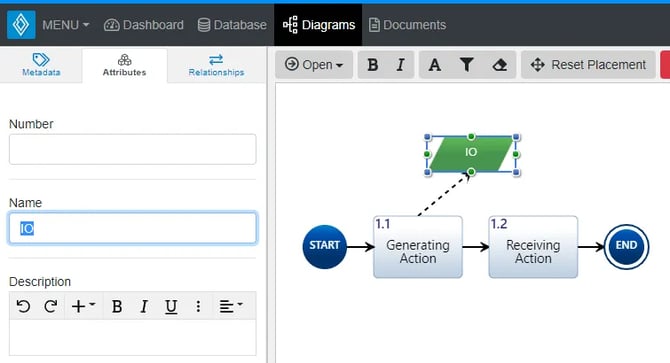Open the Dashboard page

[x=144, y=25]
